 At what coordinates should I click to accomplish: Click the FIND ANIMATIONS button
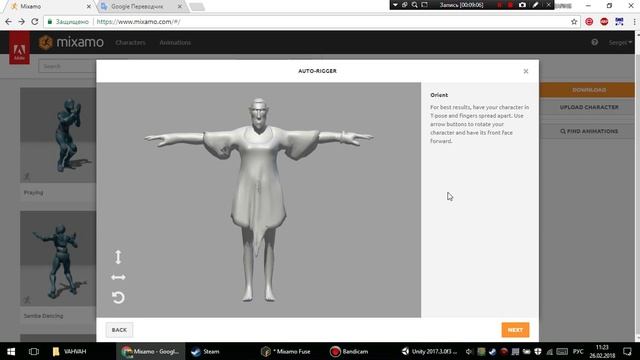pos(589,131)
